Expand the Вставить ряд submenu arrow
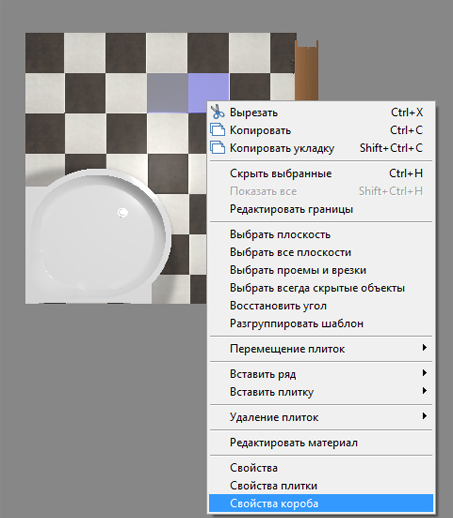This screenshot has width=453, height=518. click(424, 373)
